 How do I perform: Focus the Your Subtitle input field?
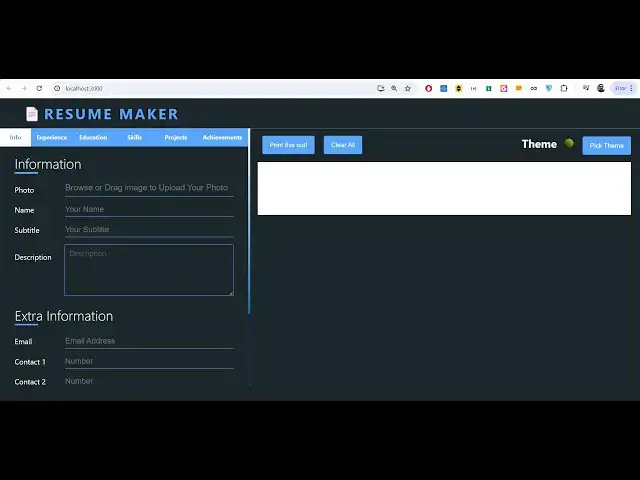click(x=149, y=230)
